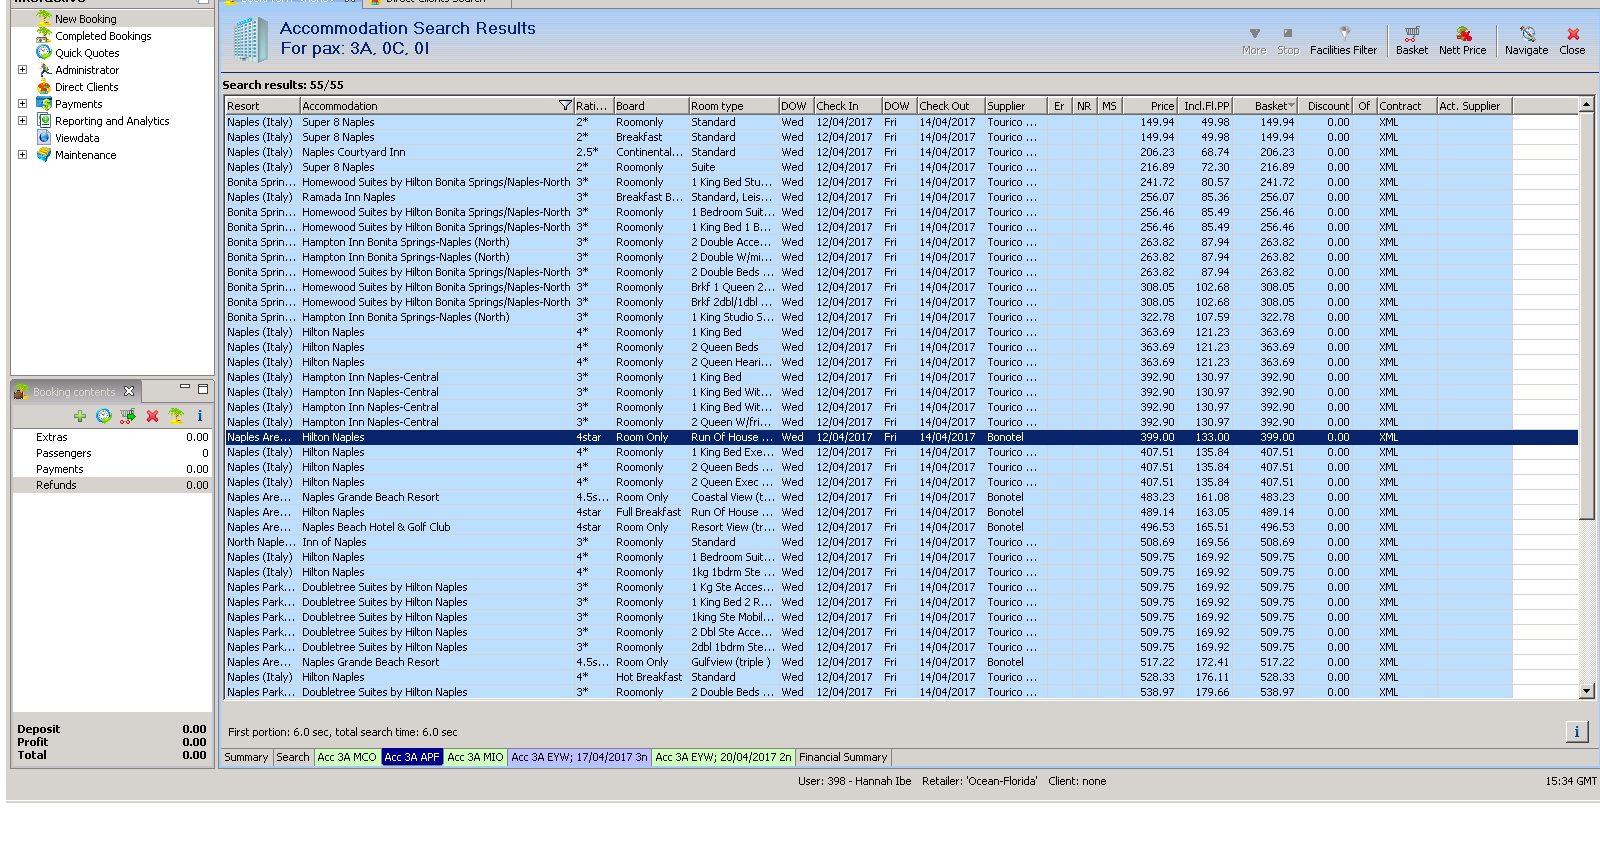This screenshot has width=1600, height=860.
Task: Click green plus add icon in Booking contents
Action: [80, 416]
